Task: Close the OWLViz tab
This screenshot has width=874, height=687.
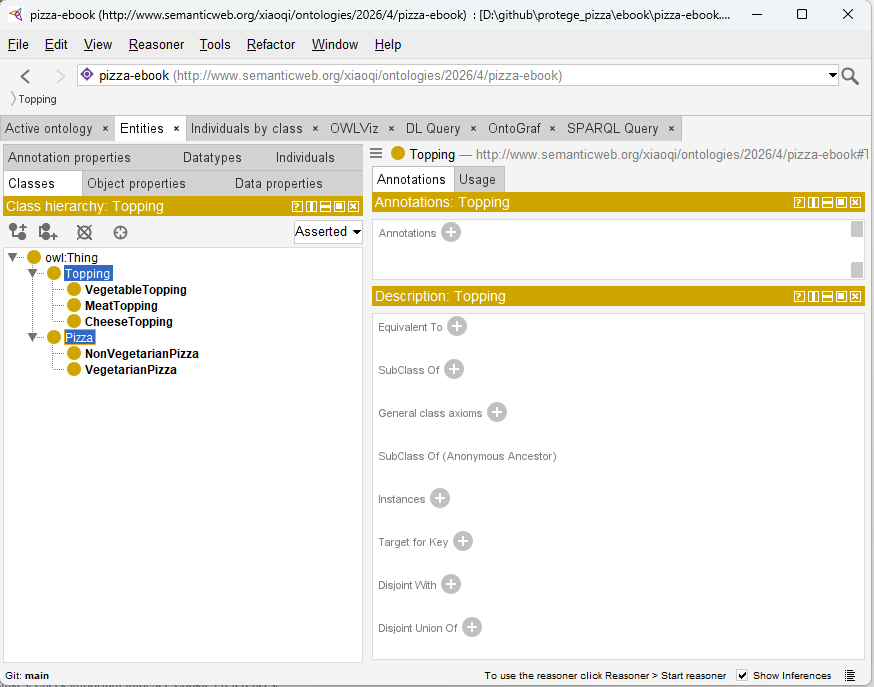Action: pos(391,129)
